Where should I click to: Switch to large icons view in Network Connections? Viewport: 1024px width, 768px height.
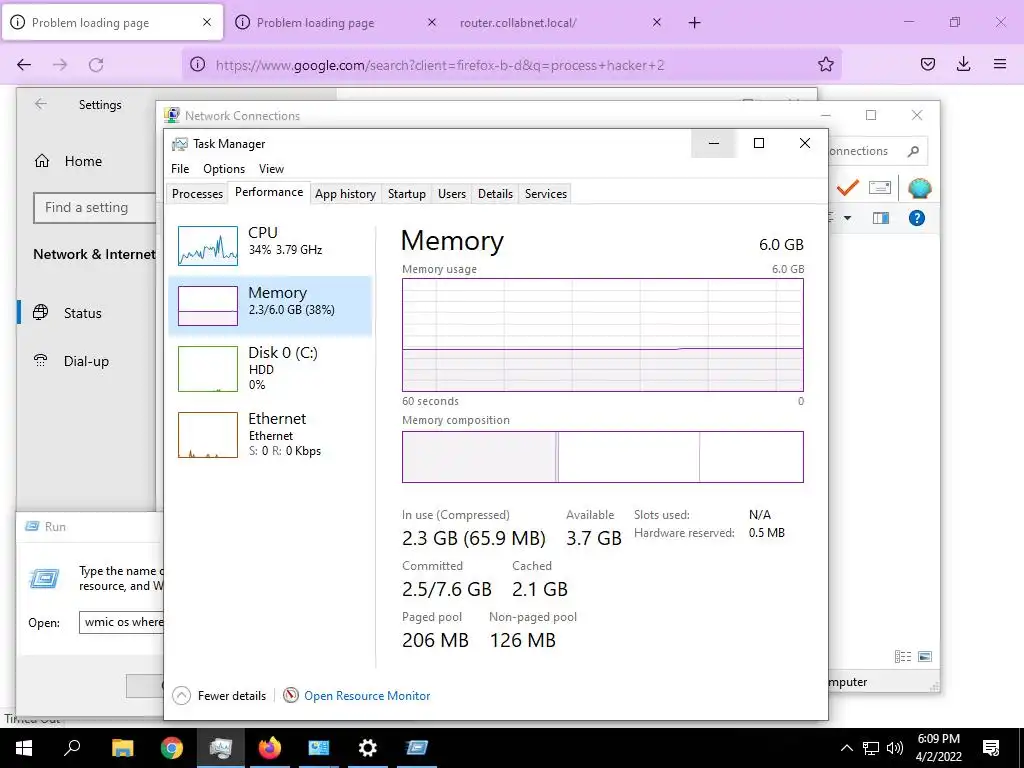coord(925,656)
